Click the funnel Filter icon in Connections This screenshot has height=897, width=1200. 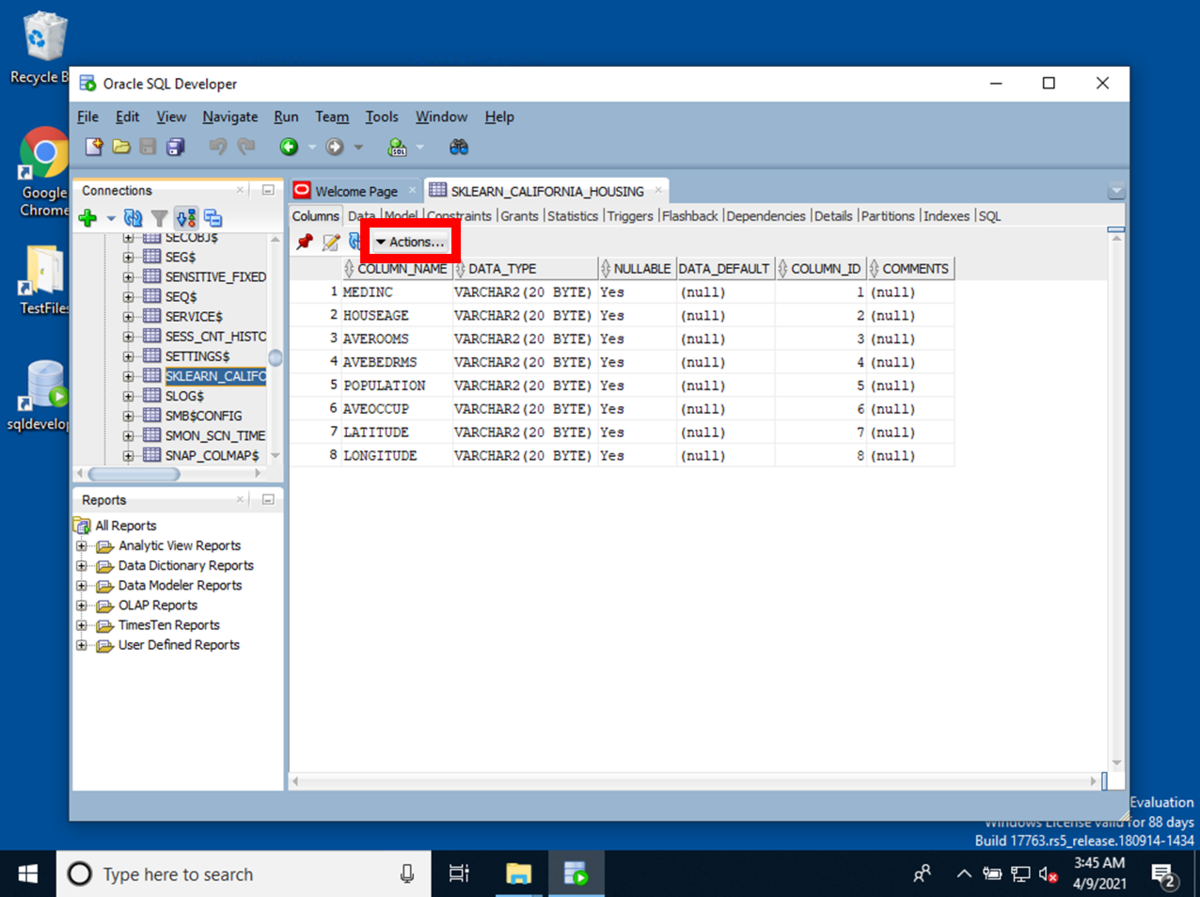pyautogui.click(x=159, y=218)
